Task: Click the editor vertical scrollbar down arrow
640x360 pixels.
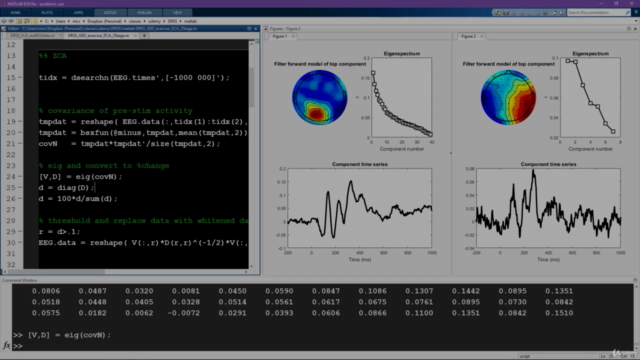Action: click(251, 266)
